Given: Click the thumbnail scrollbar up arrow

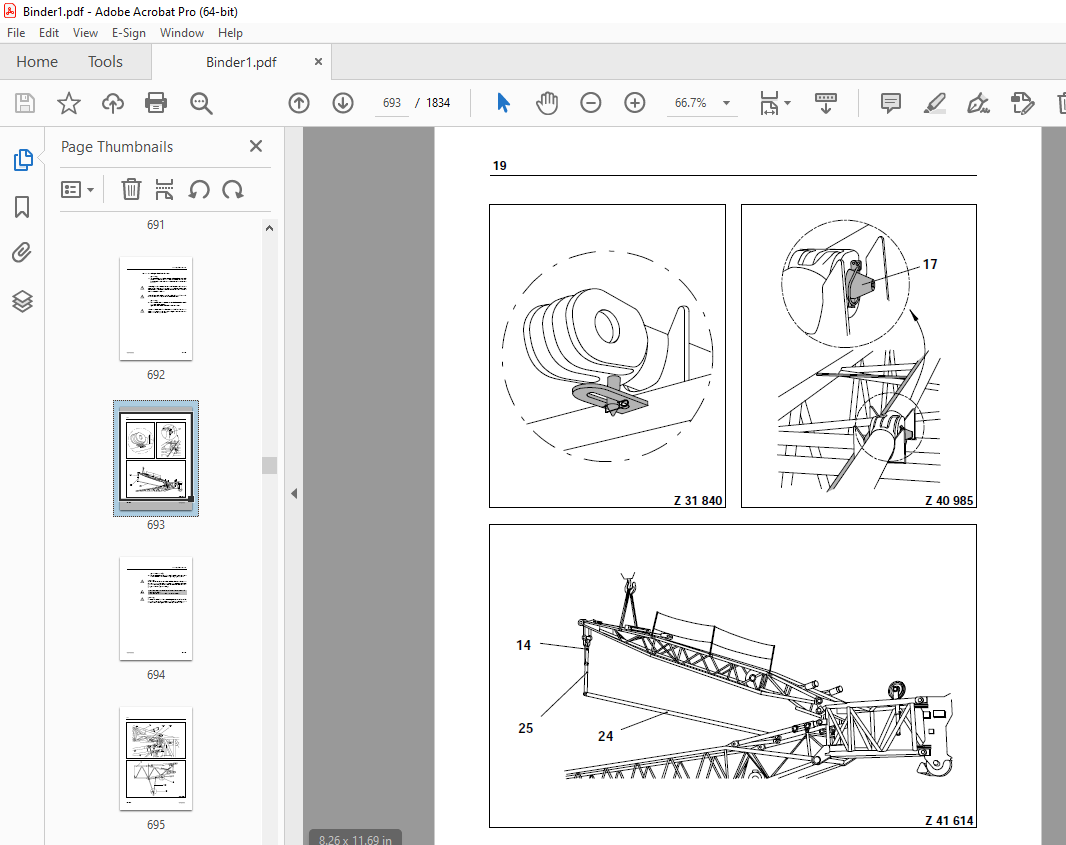Looking at the screenshot, I should click(x=269, y=228).
